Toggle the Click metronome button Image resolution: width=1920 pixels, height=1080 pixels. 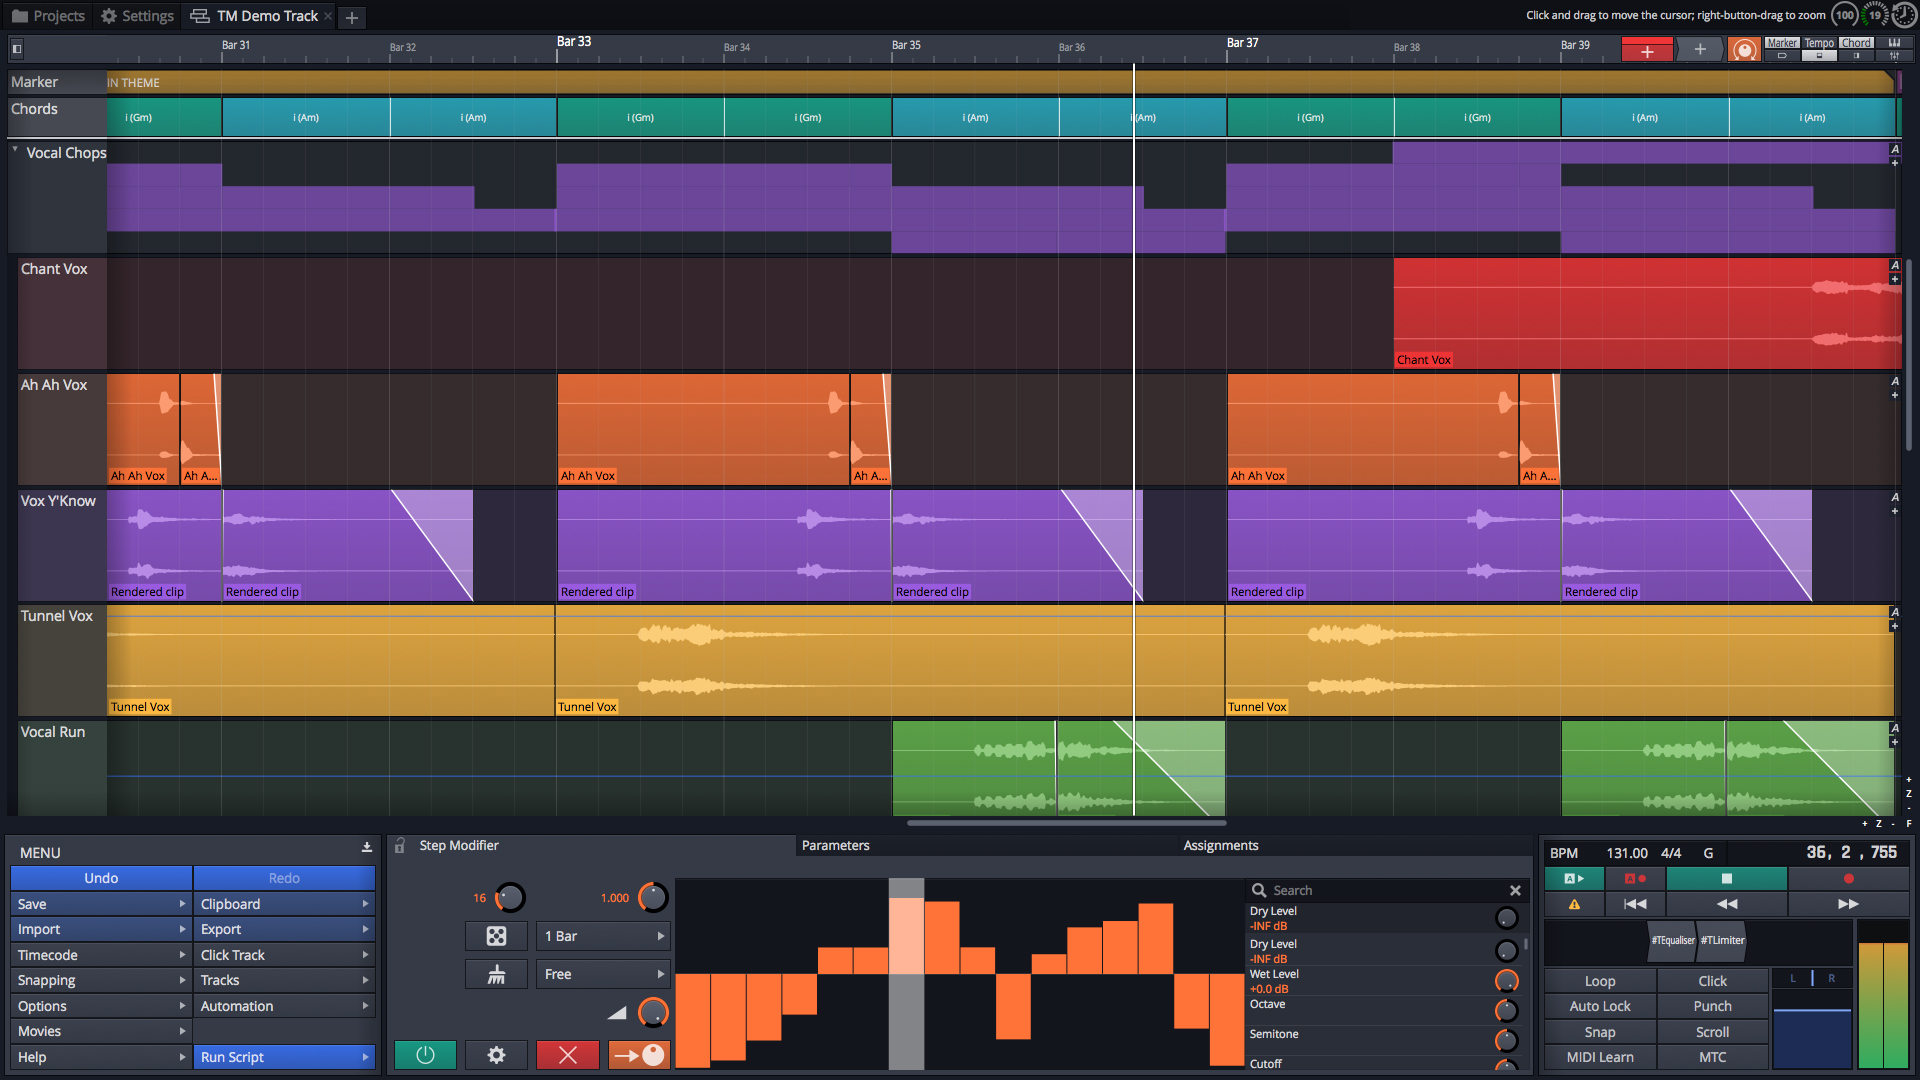coord(1712,981)
